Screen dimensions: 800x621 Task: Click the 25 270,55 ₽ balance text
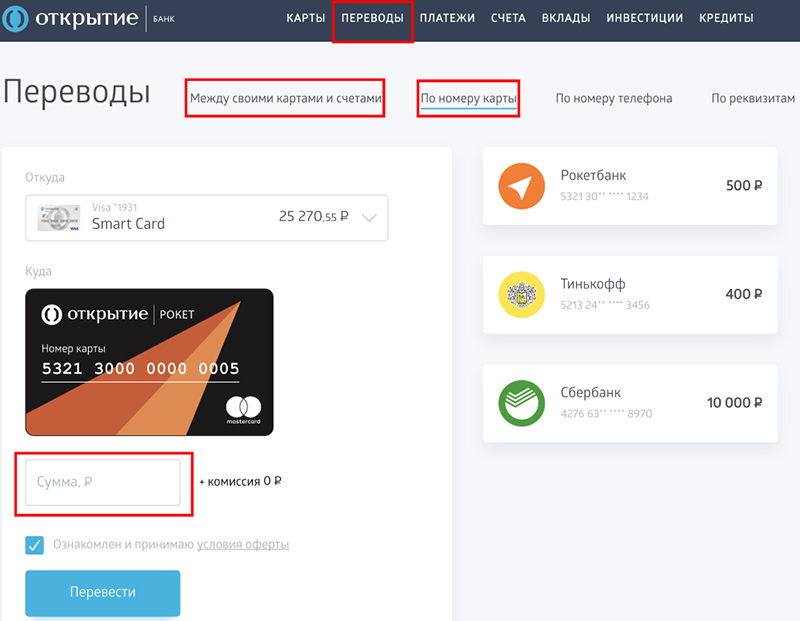pyautogui.click(x=313, y=216)
